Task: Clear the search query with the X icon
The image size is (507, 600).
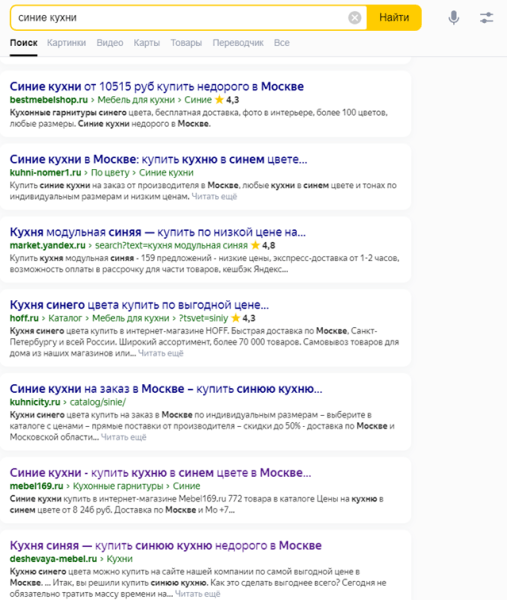Action: tap(355, 18)
